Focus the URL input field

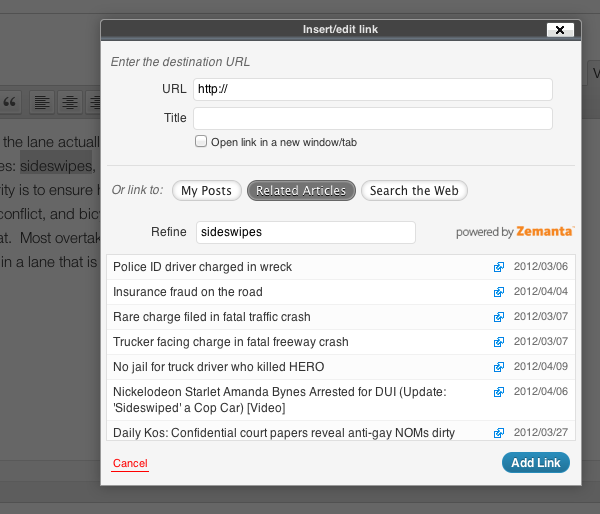tap(373, 90)
